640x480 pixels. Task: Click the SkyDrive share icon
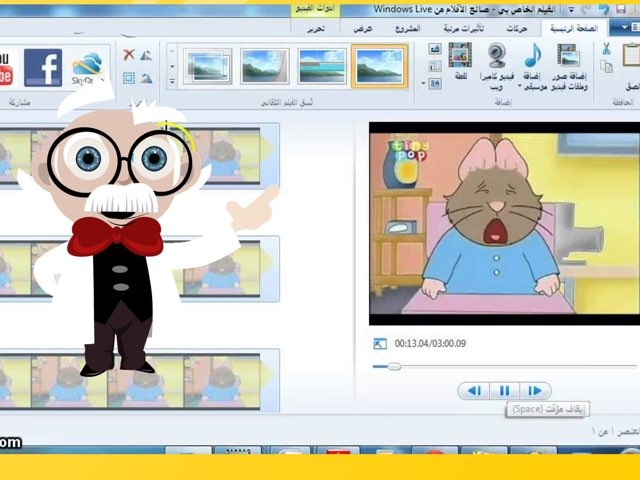point(87,69)
